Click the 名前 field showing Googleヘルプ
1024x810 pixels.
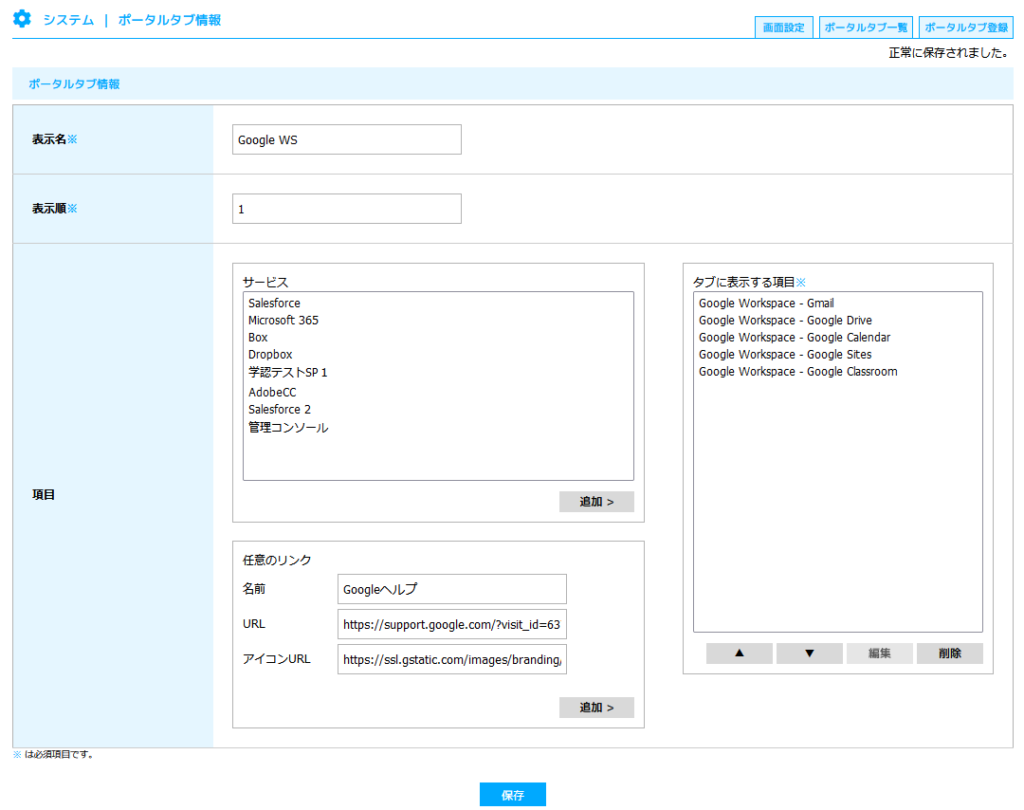451,589
